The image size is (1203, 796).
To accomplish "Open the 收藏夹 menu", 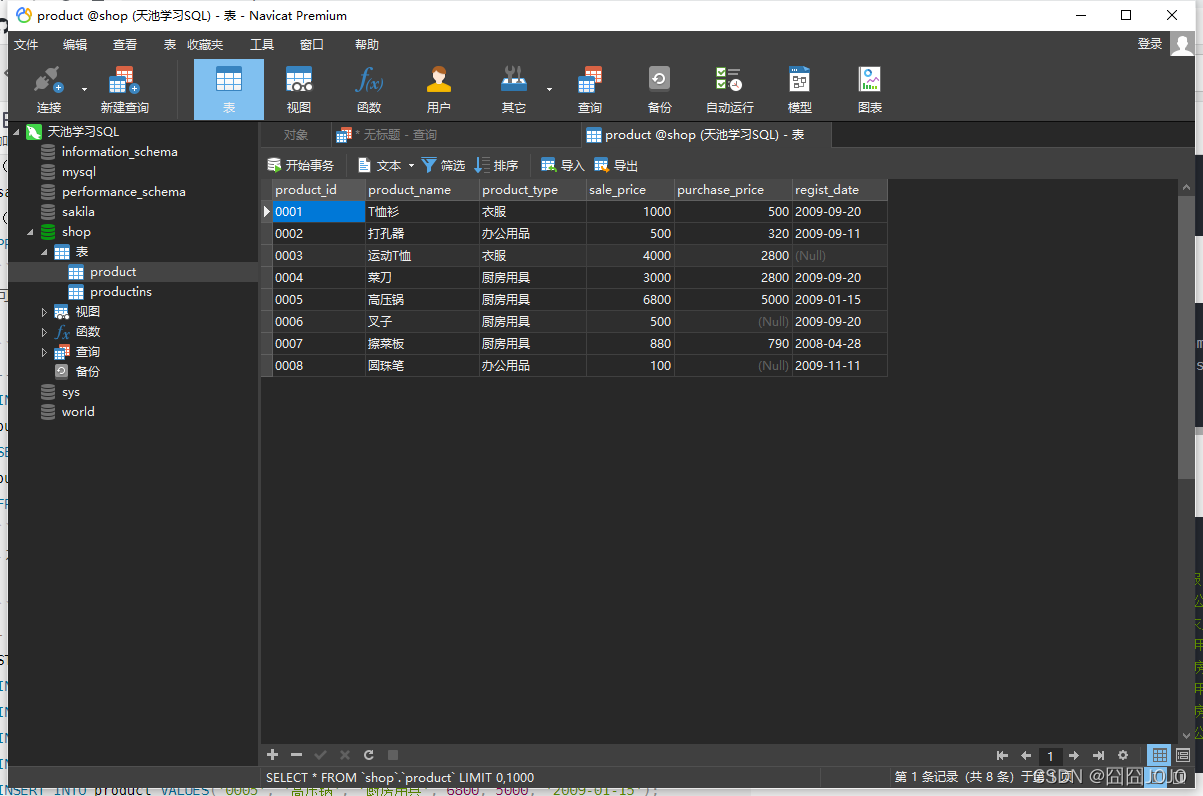I will coord(205,45).
